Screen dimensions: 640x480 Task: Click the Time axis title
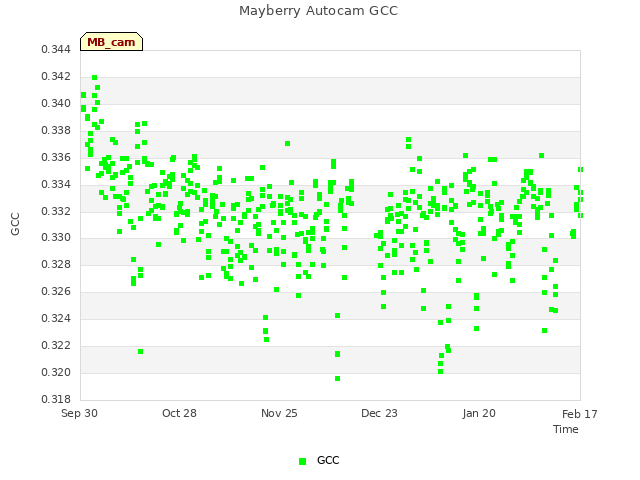(x=566, y=429)
